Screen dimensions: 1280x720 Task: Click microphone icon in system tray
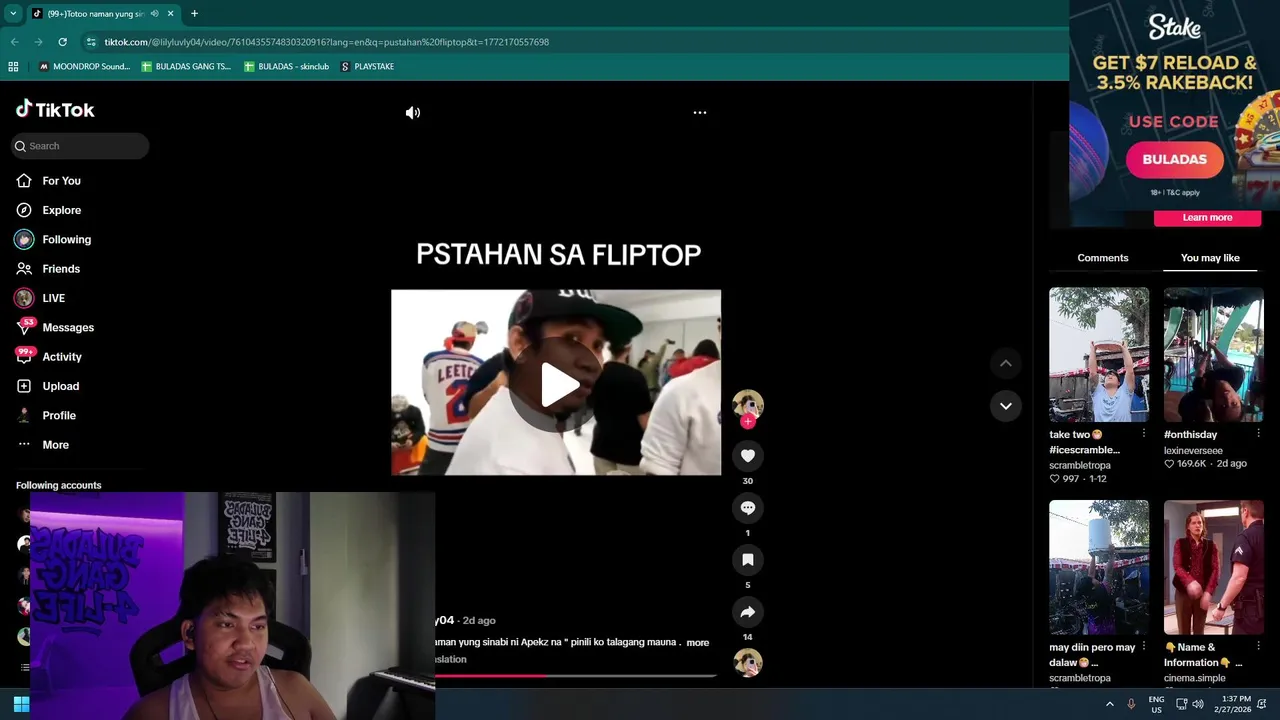tap(1131, 704)
